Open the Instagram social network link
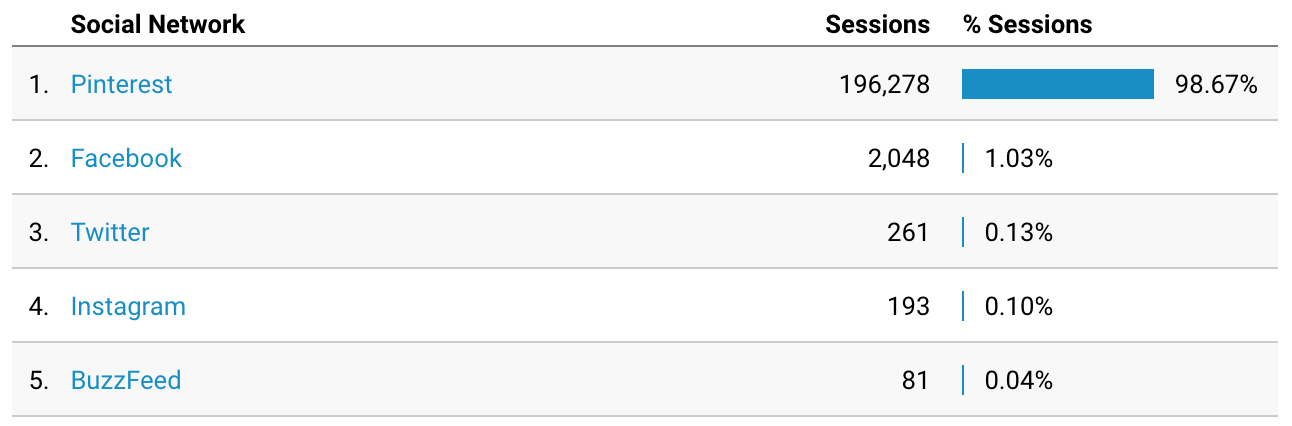This screenshot has height=426, width=1292. pyautogui.click(x=128, y=307)
